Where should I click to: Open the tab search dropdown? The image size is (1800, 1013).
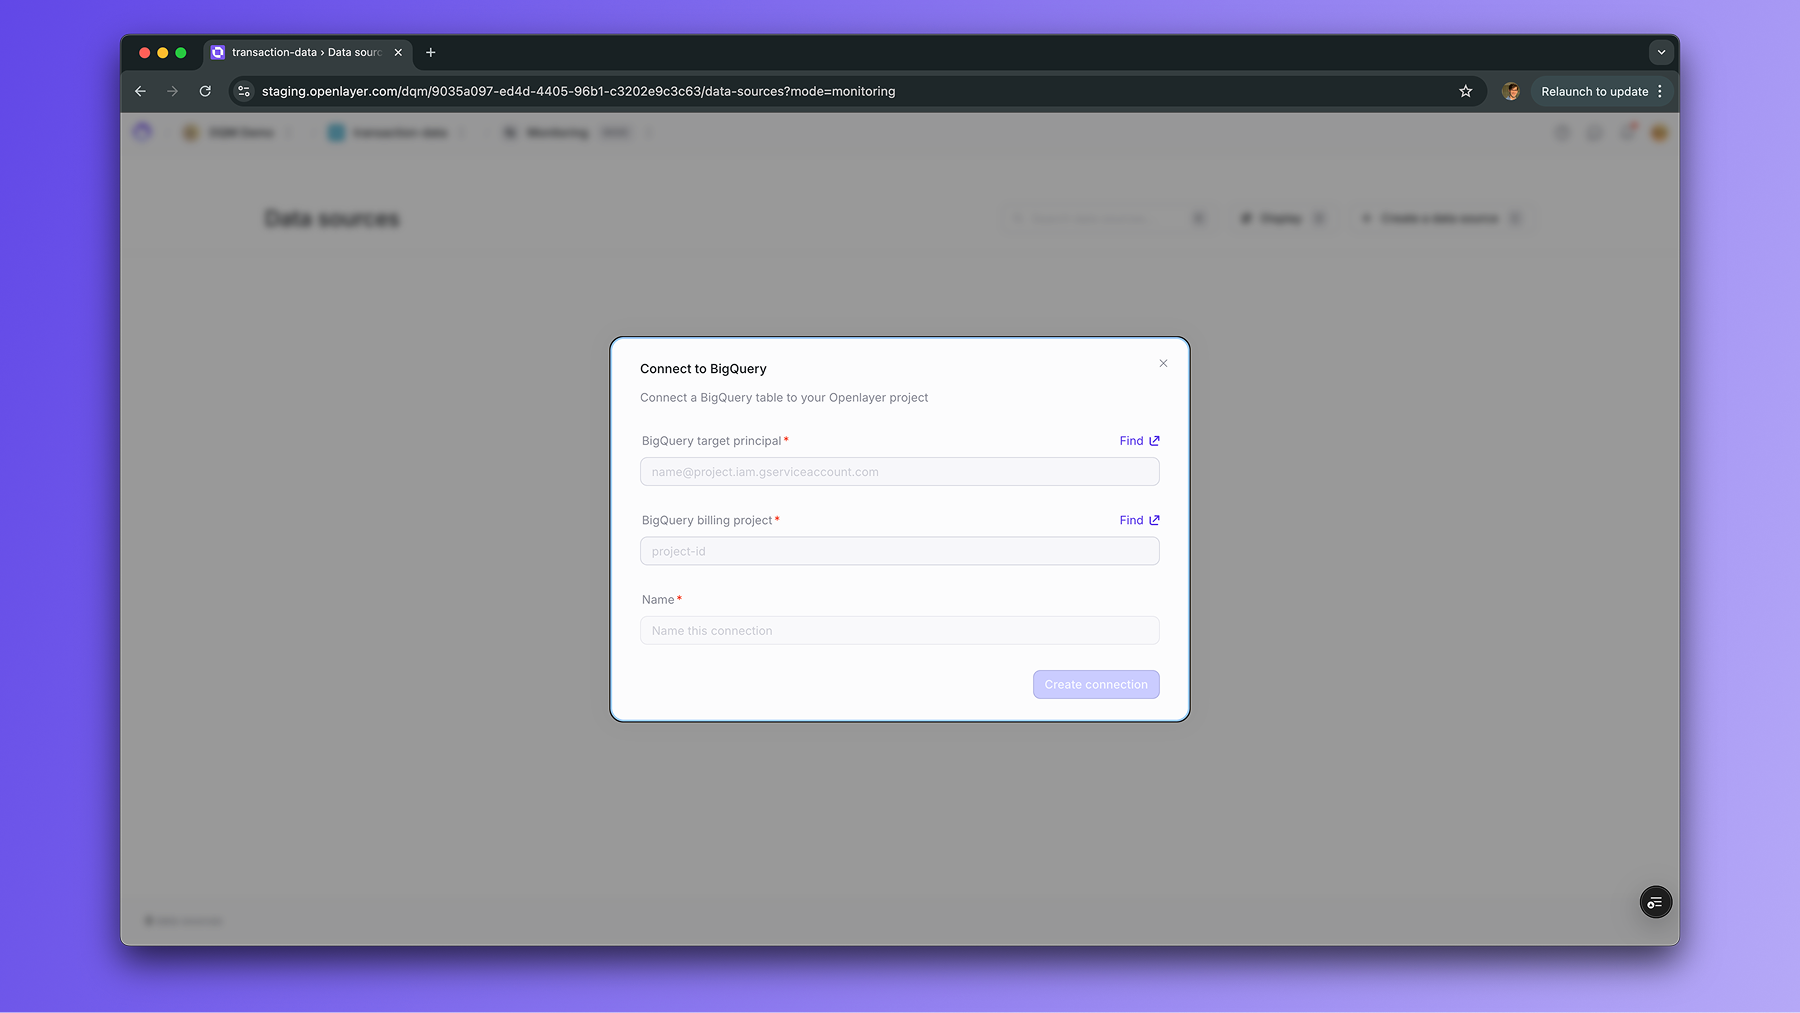coord(1661,52)
